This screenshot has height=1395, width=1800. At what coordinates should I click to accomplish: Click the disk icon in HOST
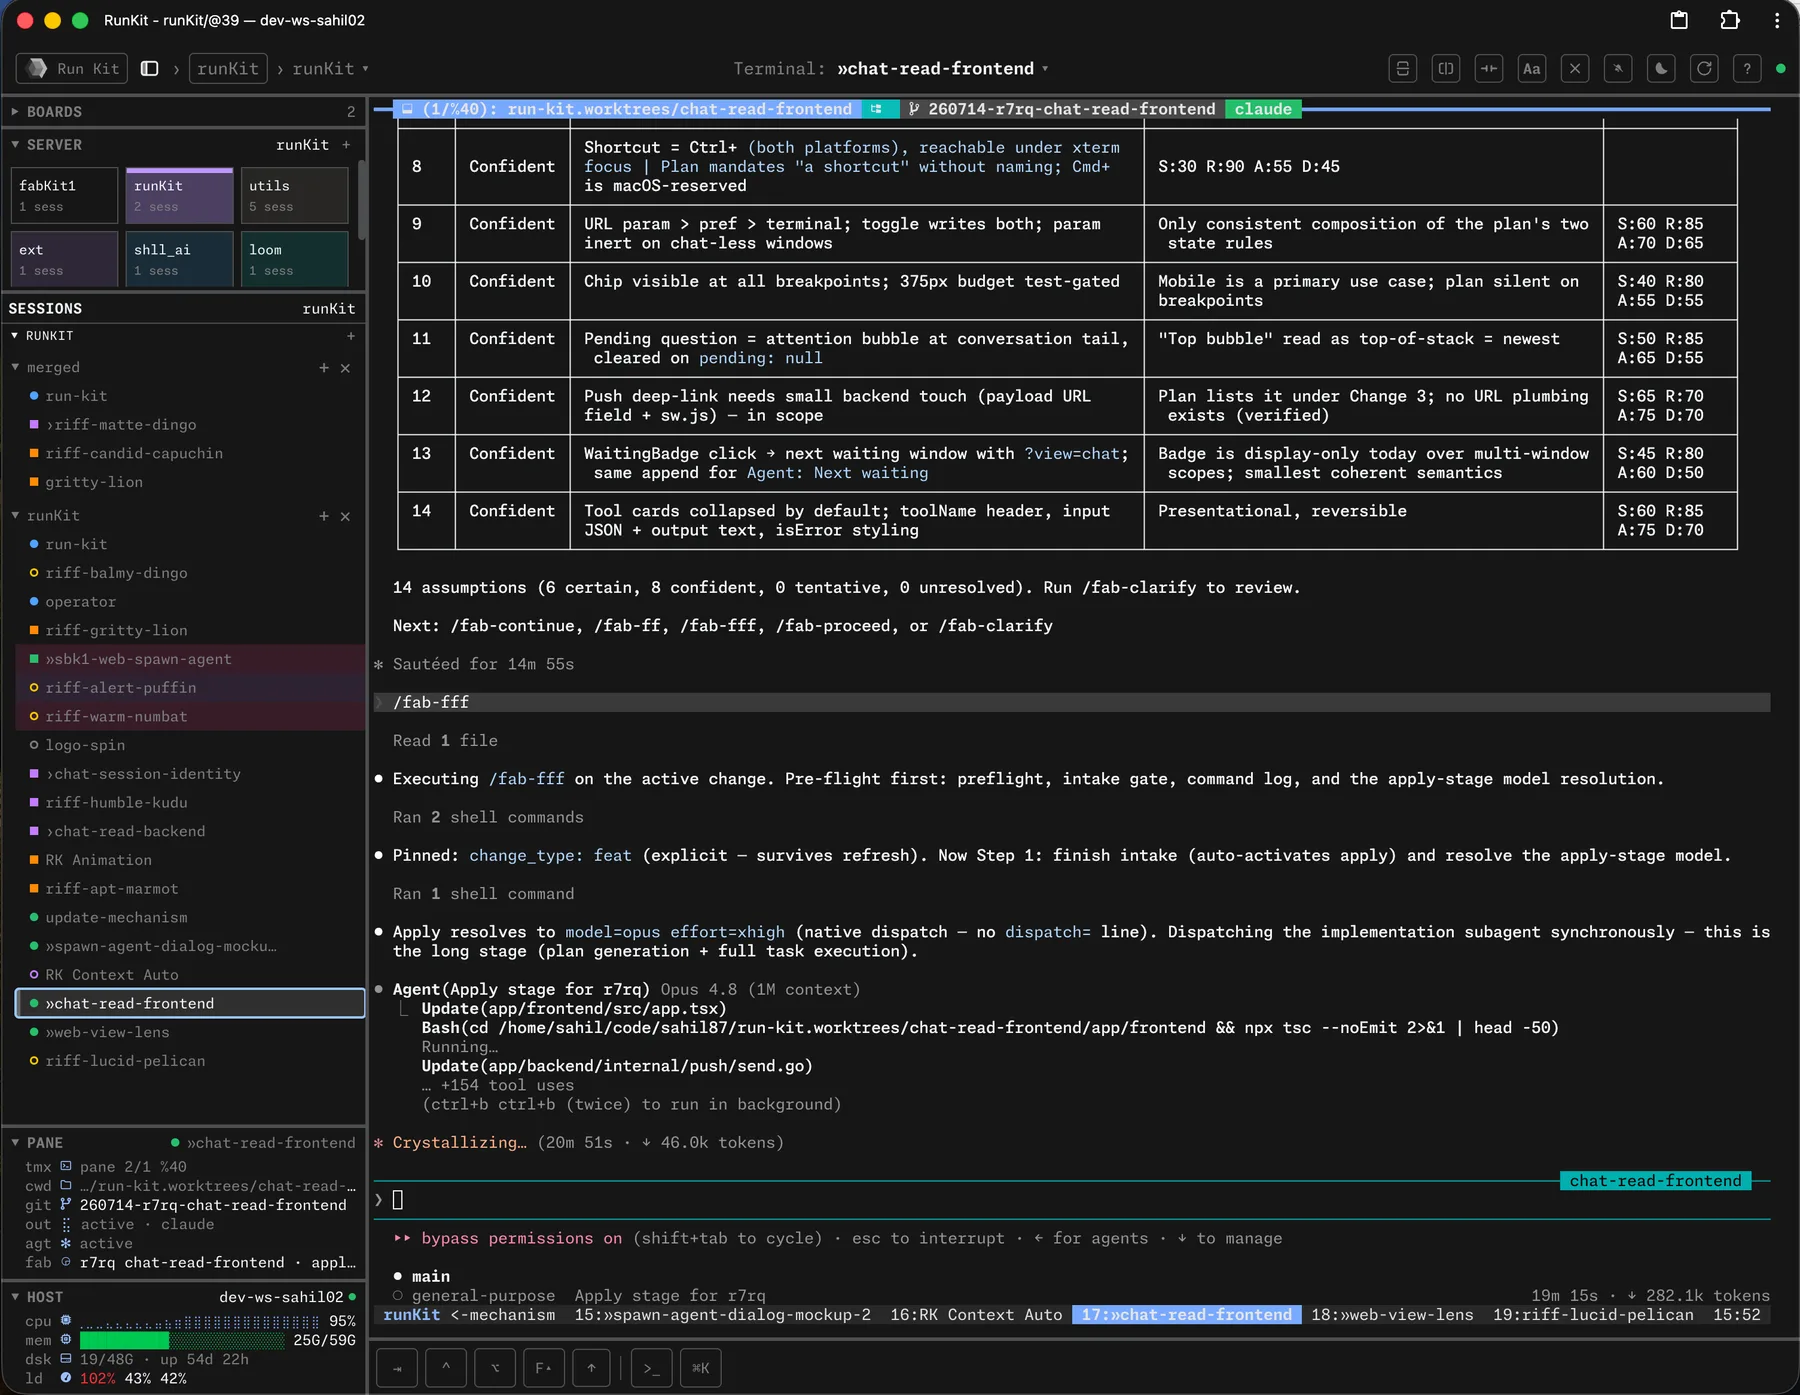click(x=66, y=1359)
